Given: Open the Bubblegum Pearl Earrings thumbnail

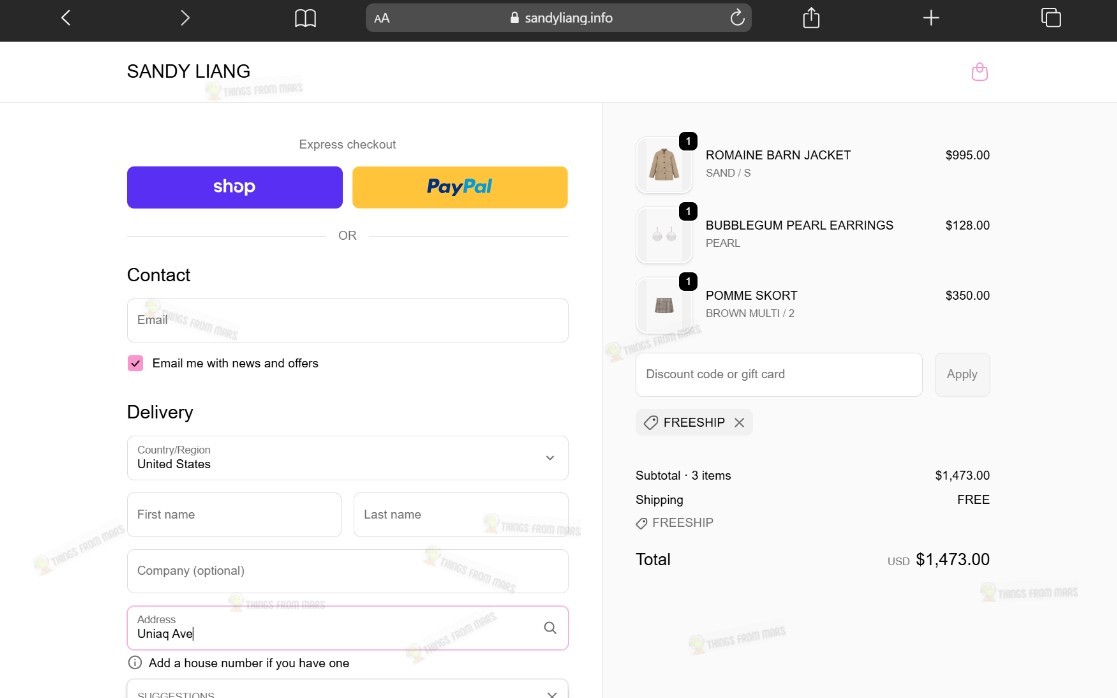Looking at the screenshot, I should click(664, 235).
